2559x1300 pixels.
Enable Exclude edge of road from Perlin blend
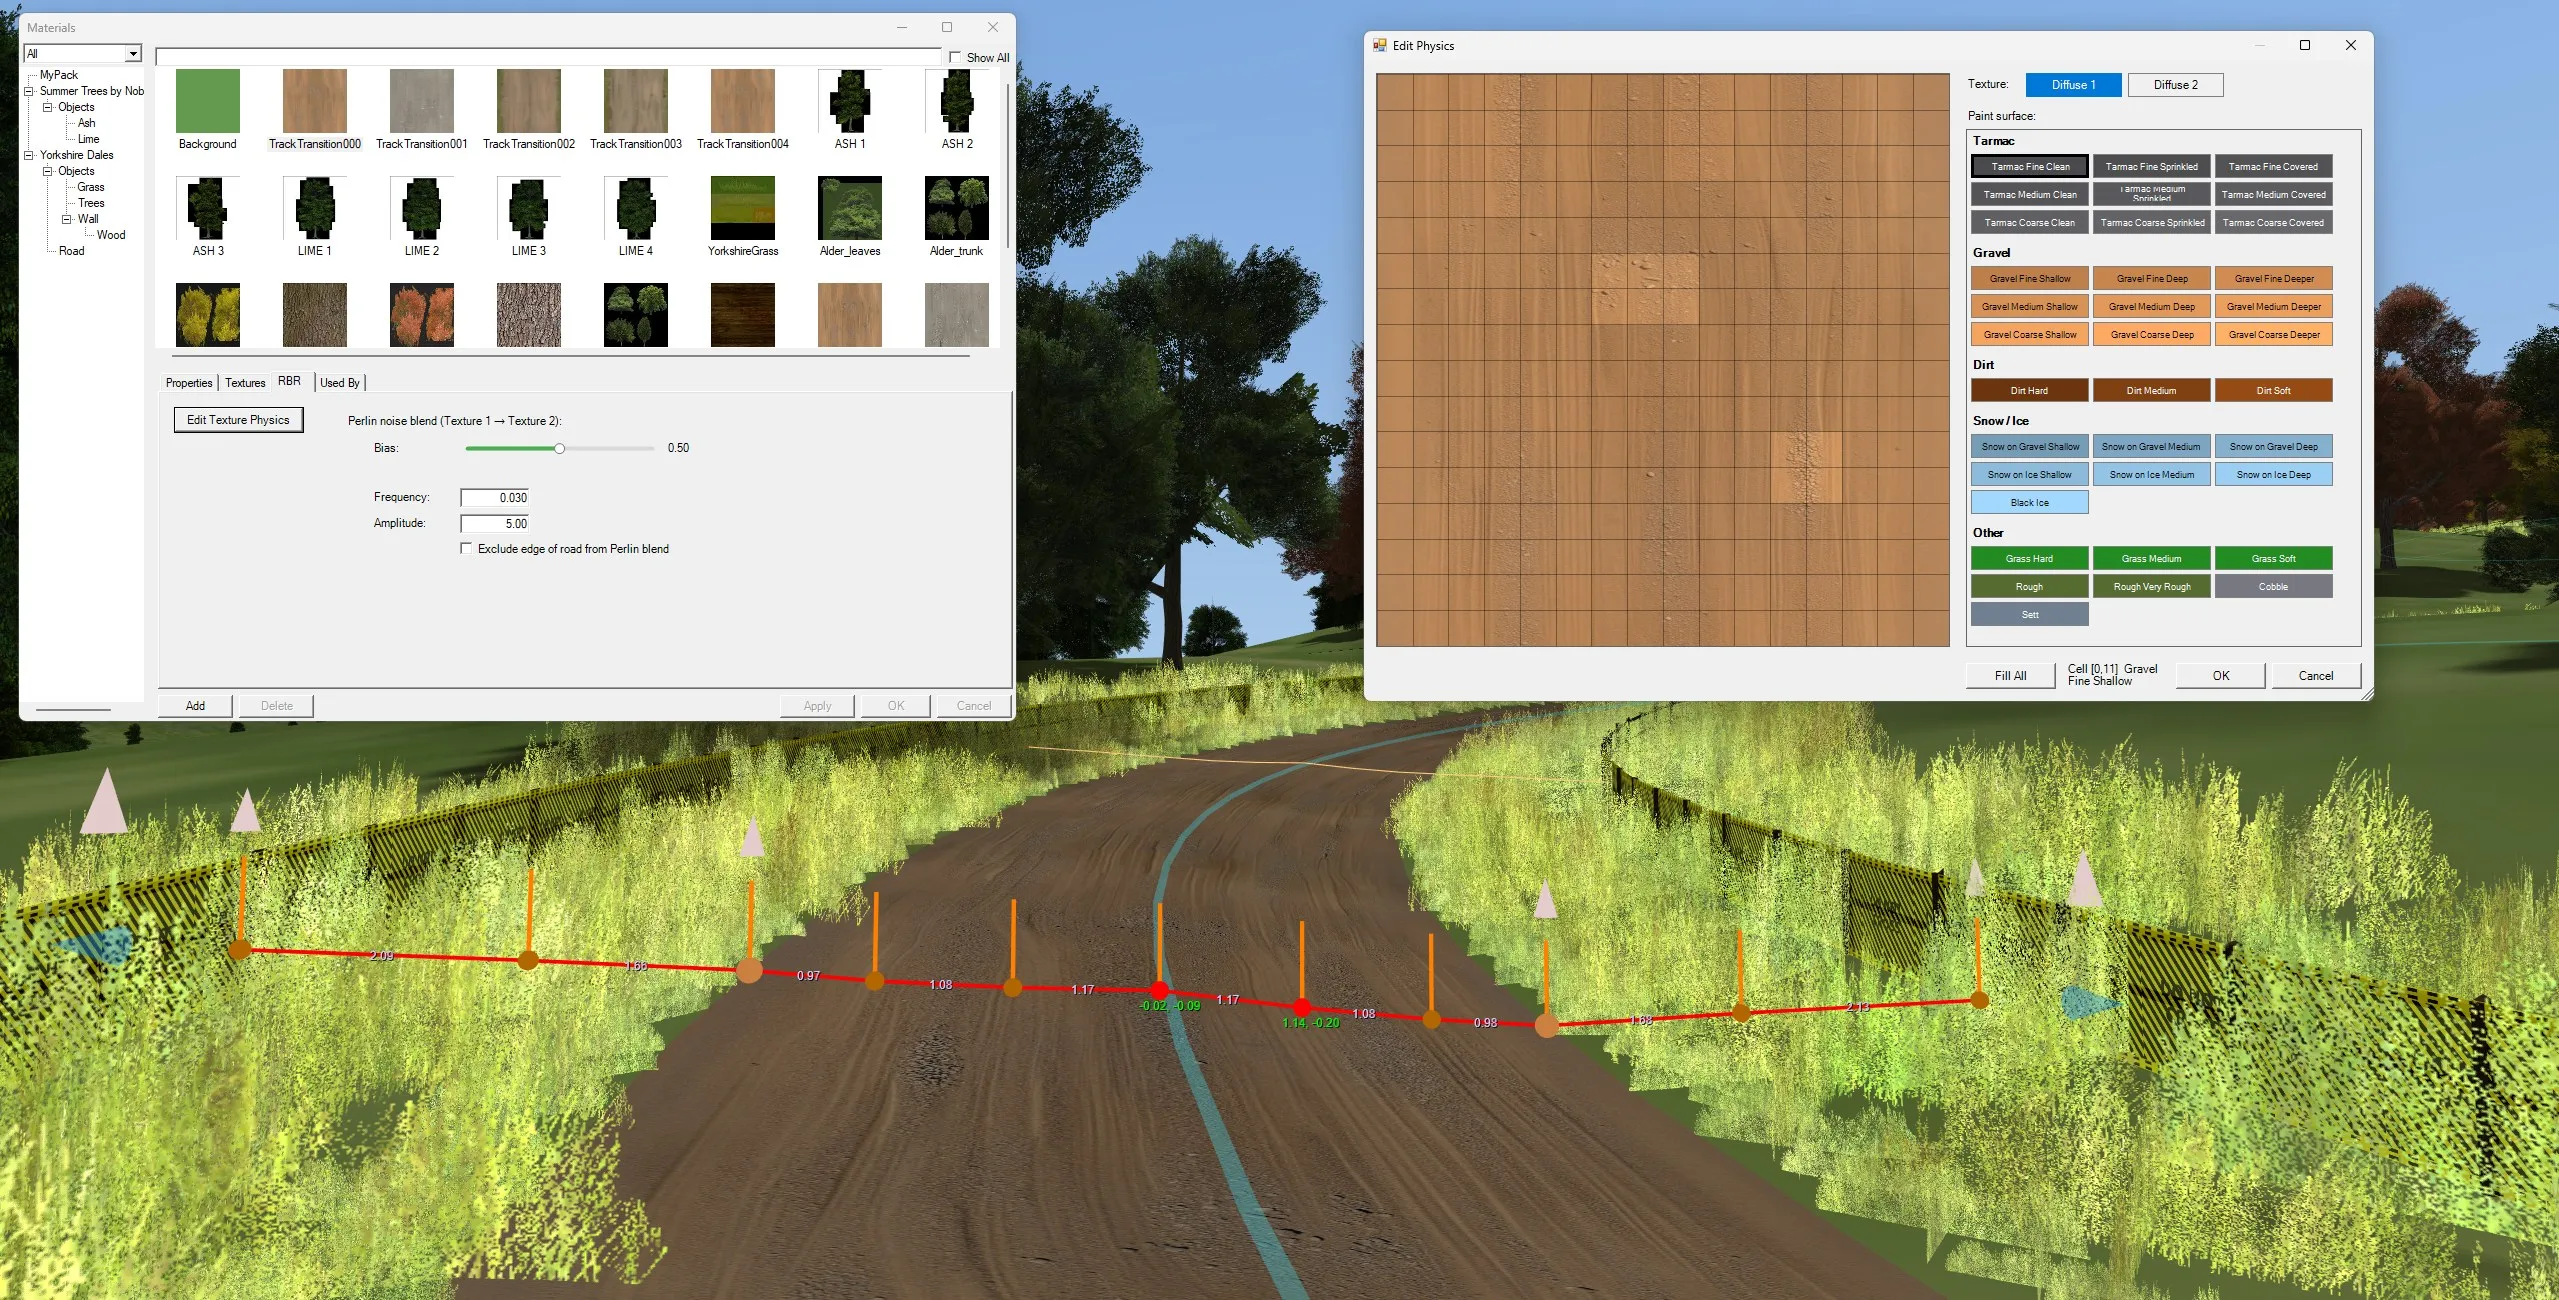[x=466, y=548]
